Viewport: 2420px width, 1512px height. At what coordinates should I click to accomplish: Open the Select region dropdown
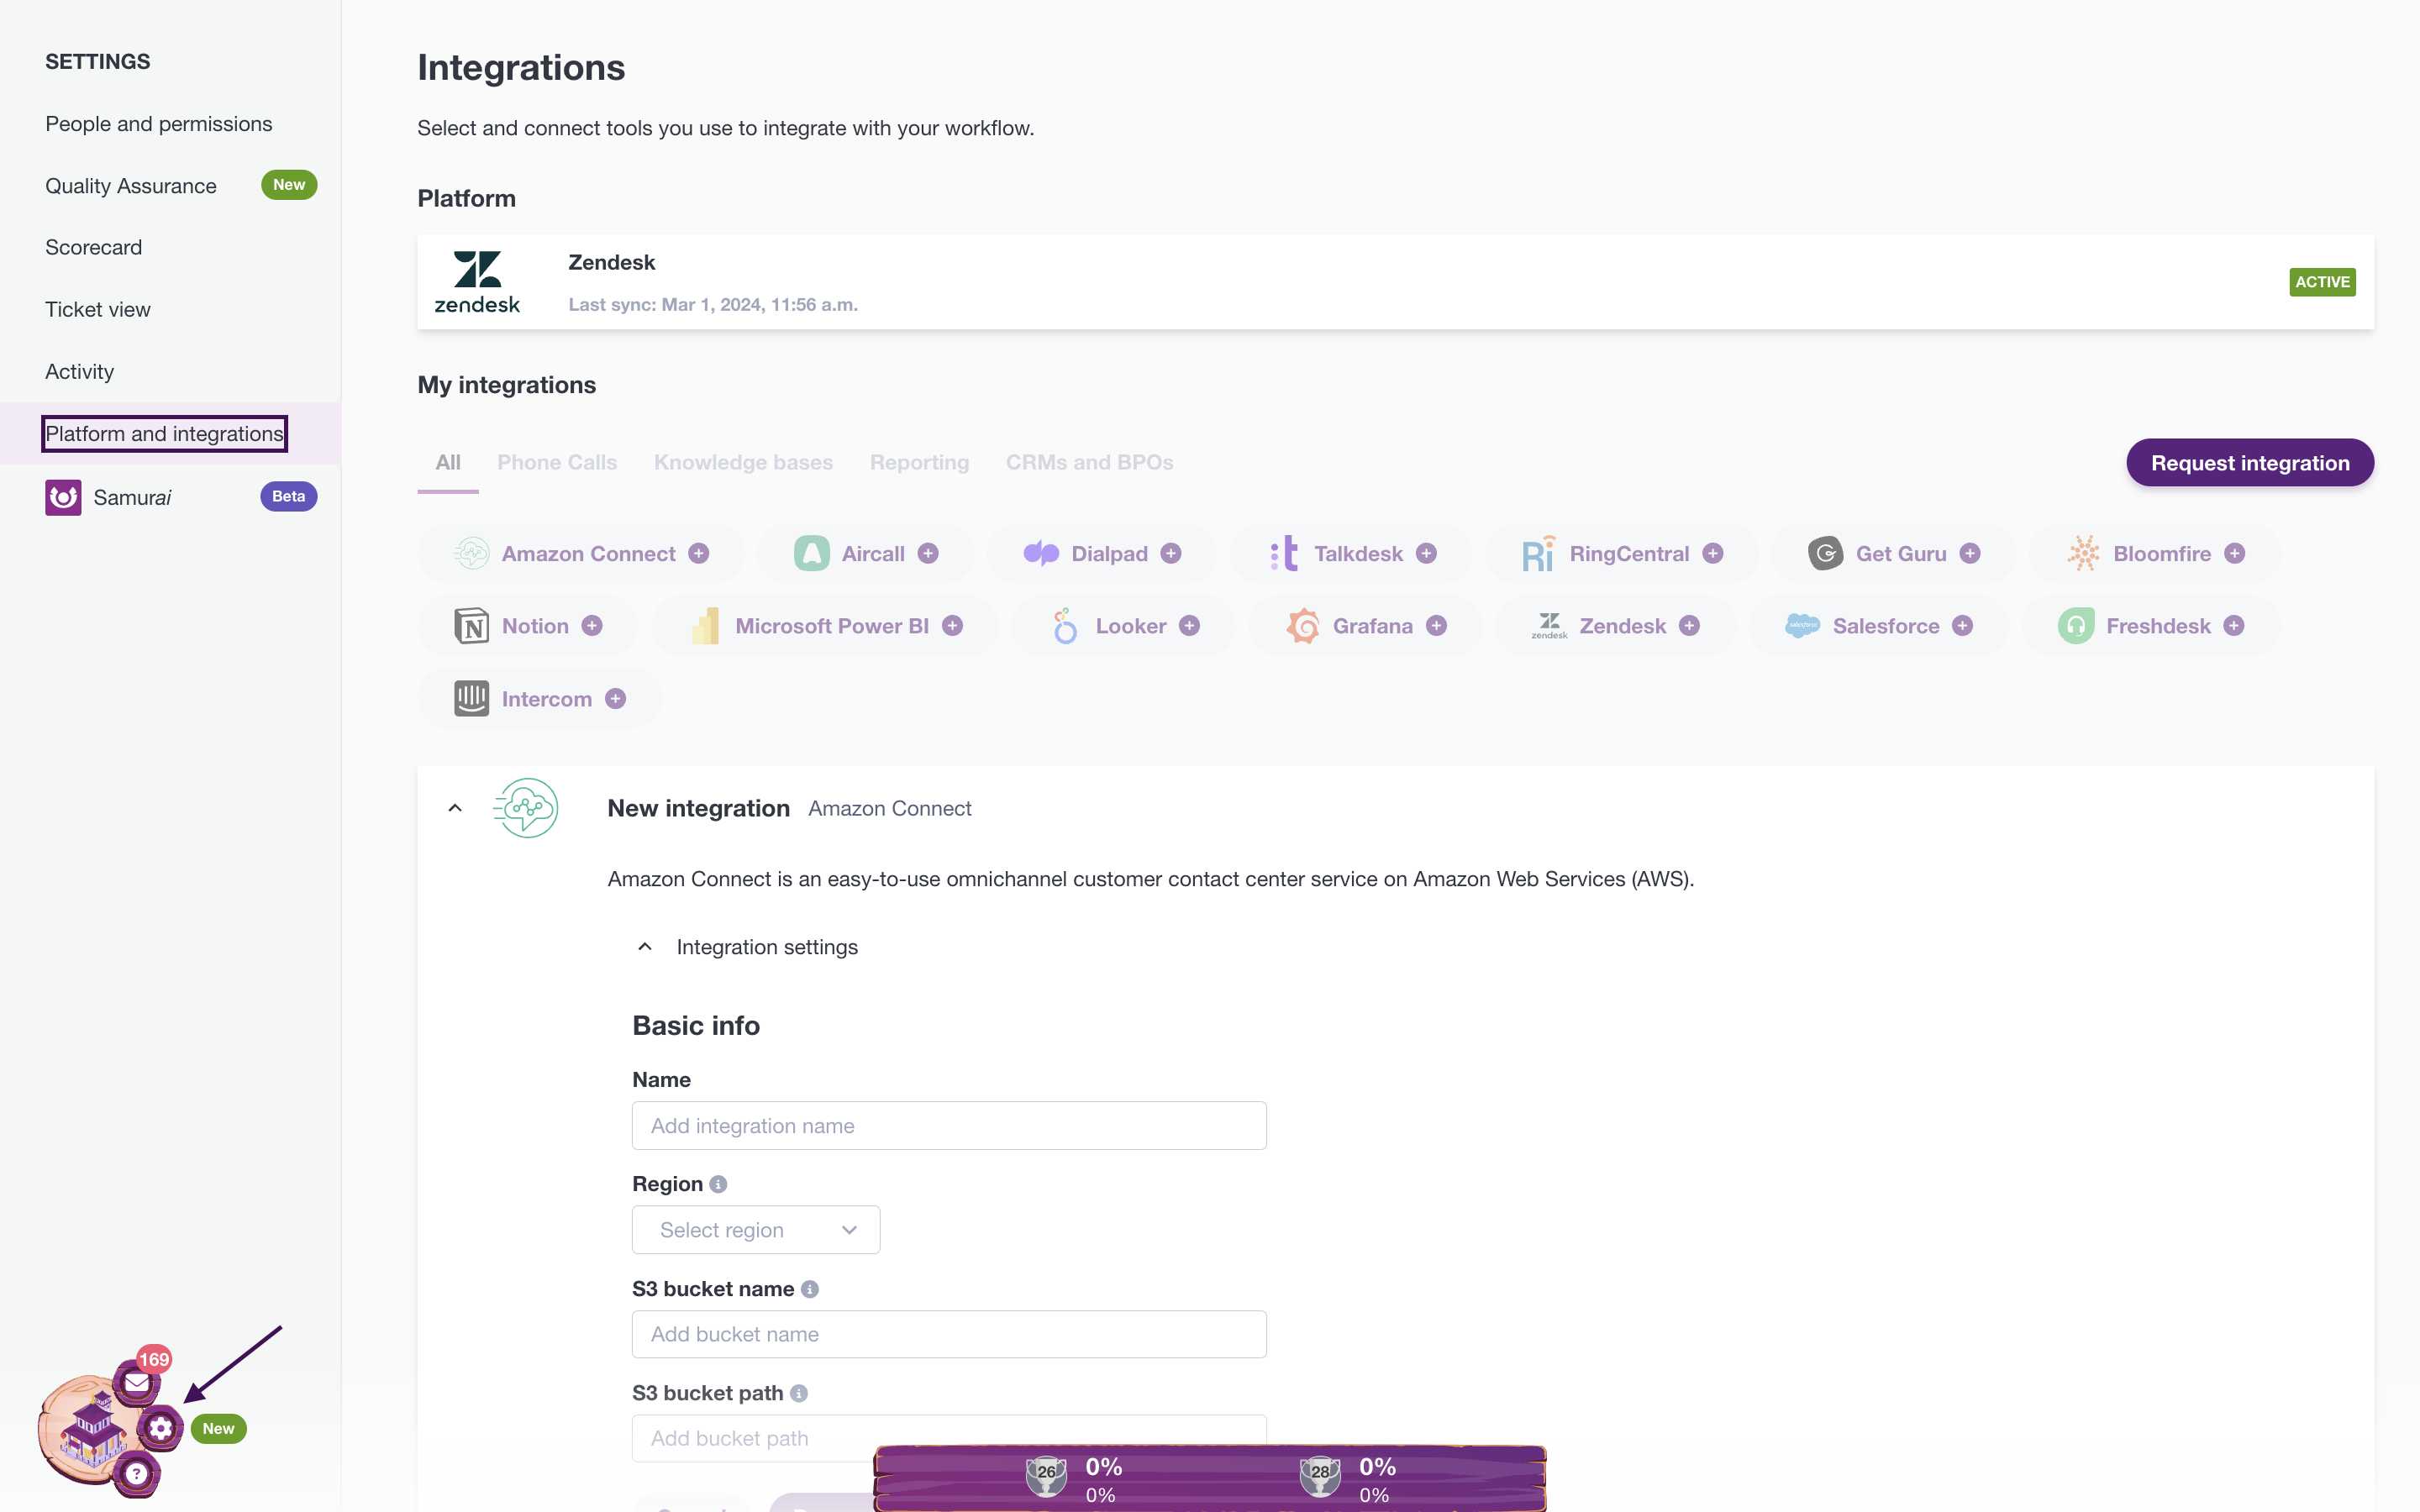point(756,1229)
